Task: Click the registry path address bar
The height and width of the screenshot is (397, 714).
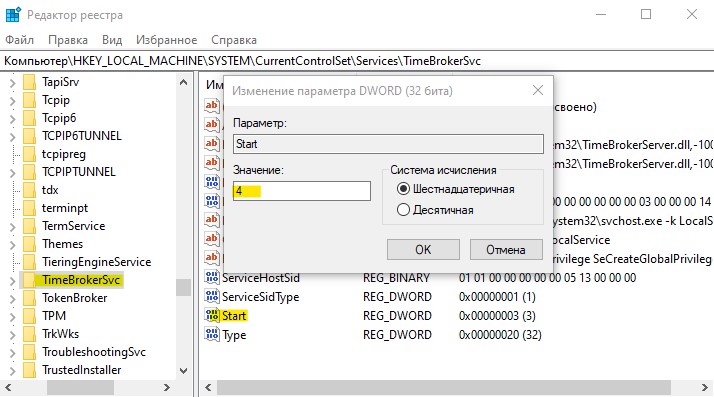Action: point(357,61)
